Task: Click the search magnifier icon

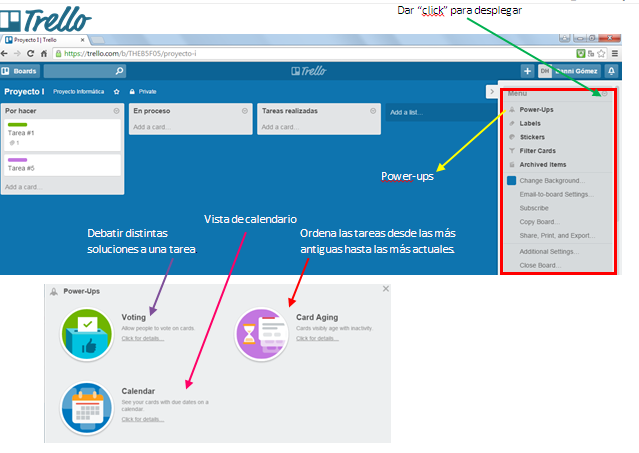Action: (119, 71)
